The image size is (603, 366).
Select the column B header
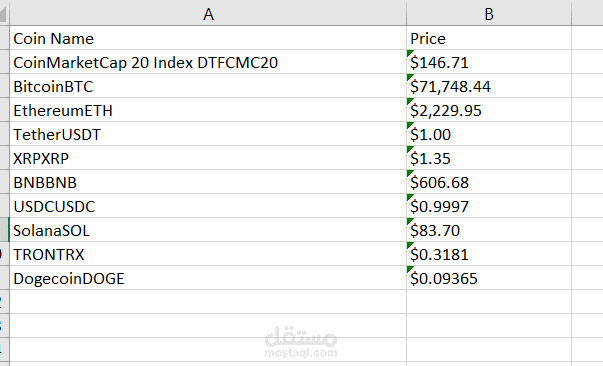pos(489,14)
